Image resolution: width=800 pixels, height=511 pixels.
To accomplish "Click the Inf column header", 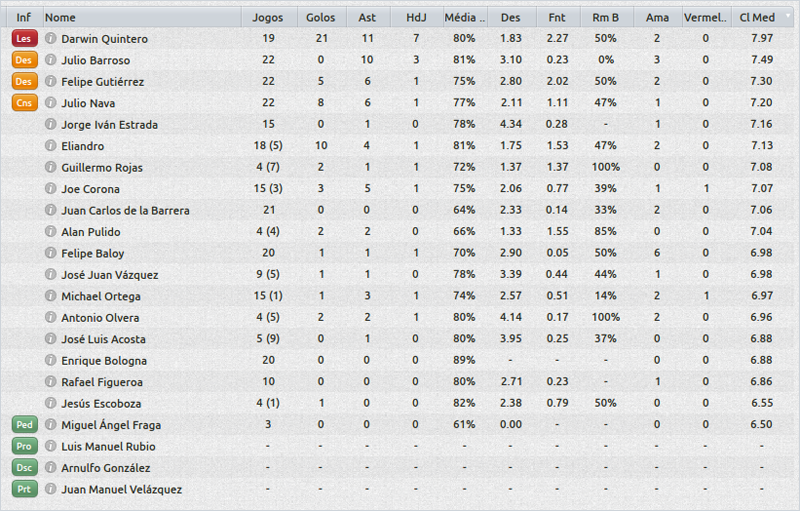I will point(23,18).
